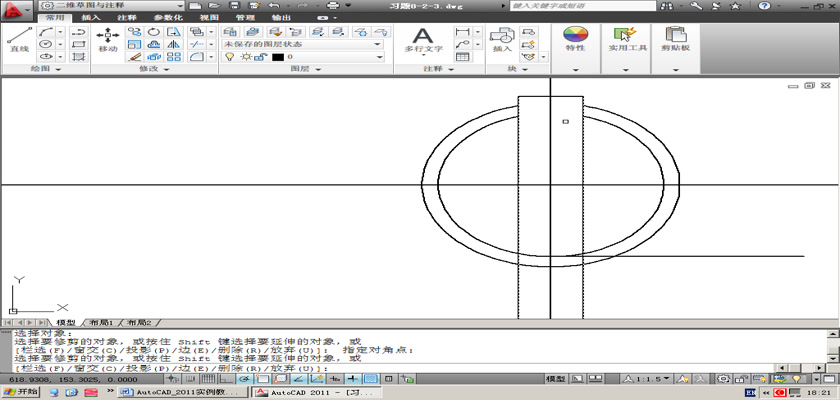The image size is (840, 400).
Task: Toggle the layer light bulb on/off icon
Action: point(230,58)
